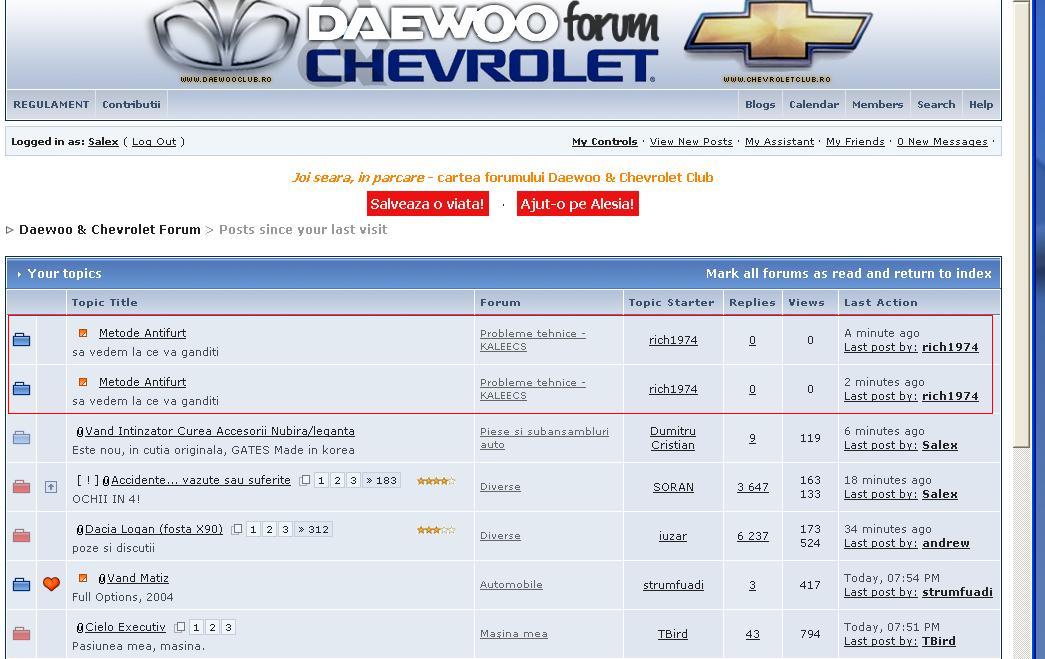Collapse the Your topics section arrow
This screenshot has height=659, width=1045.
pyautogui.click(x=19, y=274)
